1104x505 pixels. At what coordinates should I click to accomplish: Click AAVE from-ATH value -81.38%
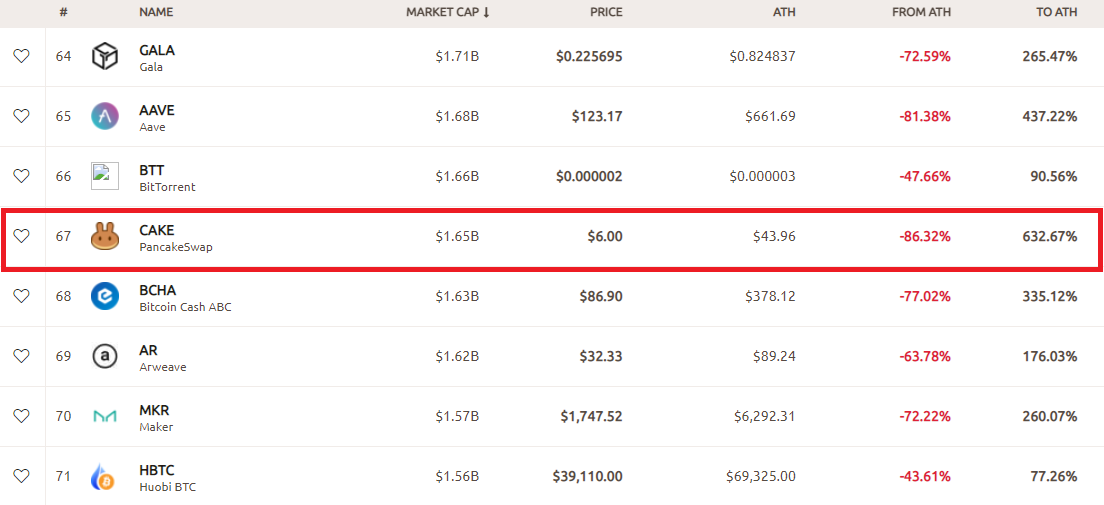(925, 116)
